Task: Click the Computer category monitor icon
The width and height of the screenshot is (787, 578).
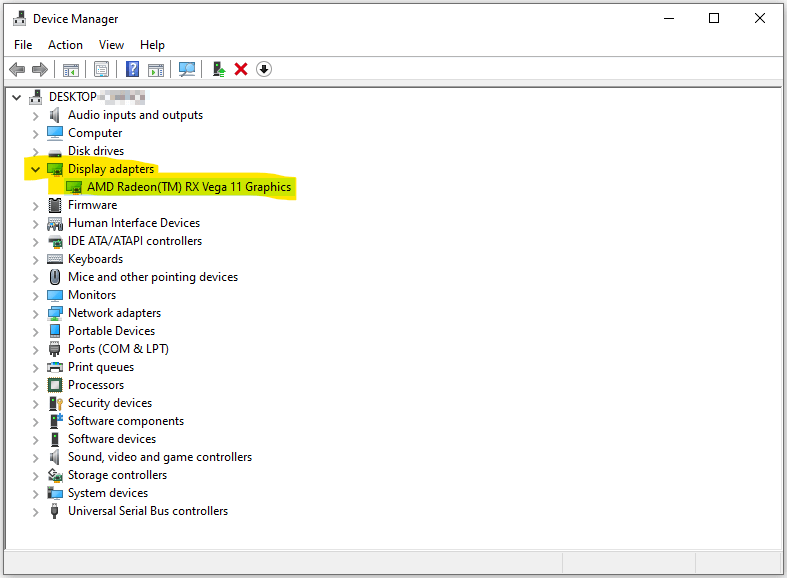Action: coord(55,133)
